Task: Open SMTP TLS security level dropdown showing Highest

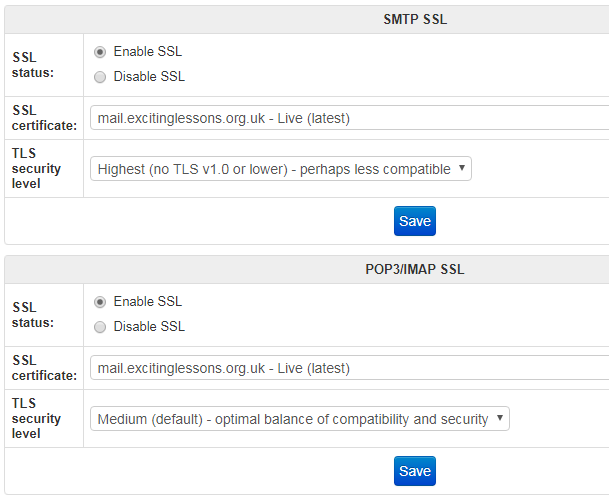Action: click(x=281, y=169)
